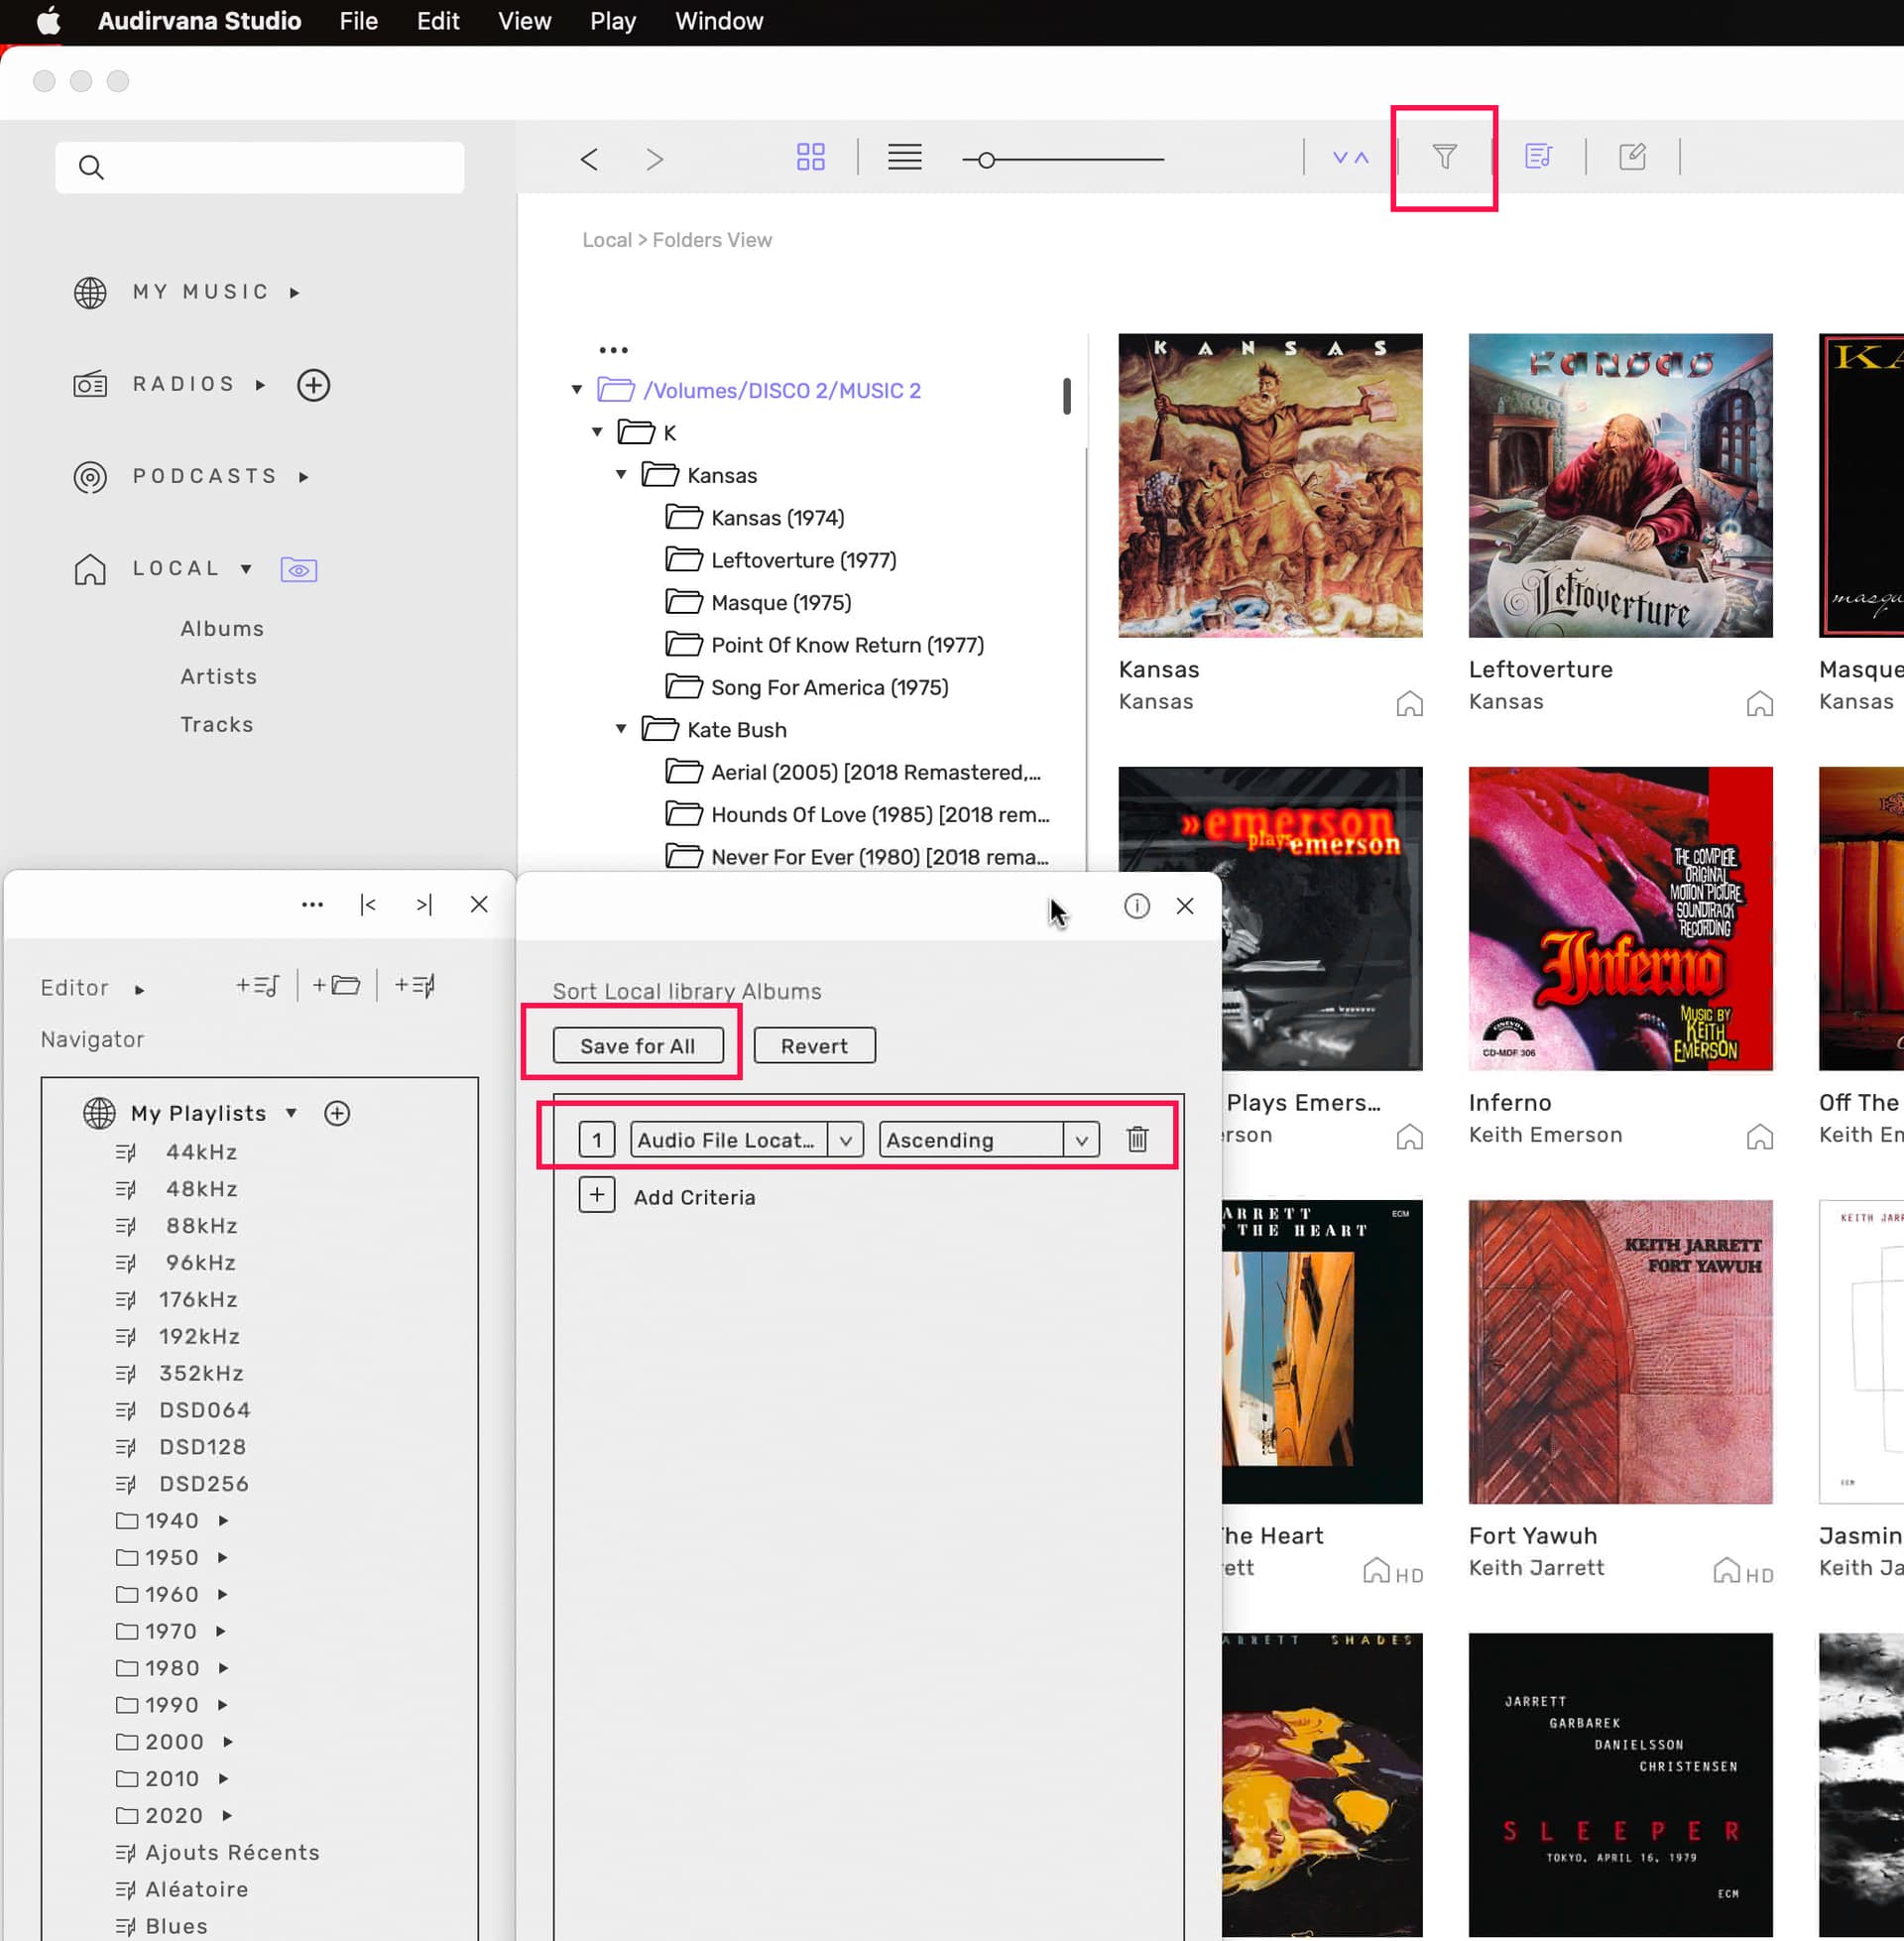Click the Save for All button
The height and width of the screenshot is (1941, 1904).
(637, 1046)
